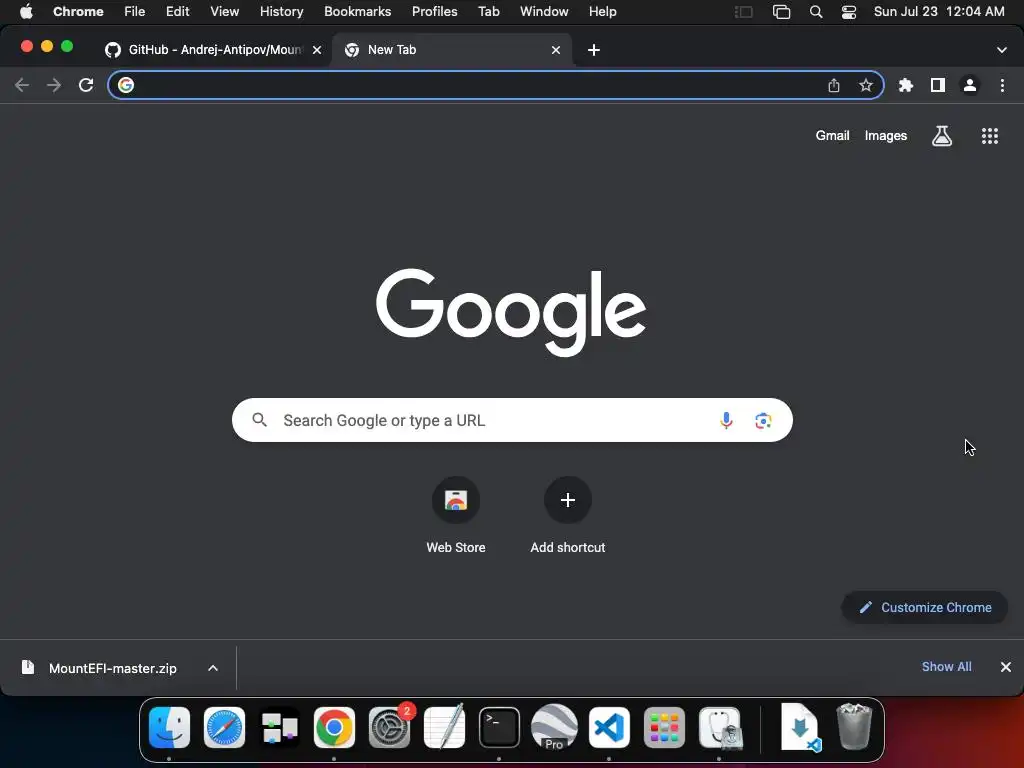
Task: Open Terminal from the Dock
Action: pos(499,728)
